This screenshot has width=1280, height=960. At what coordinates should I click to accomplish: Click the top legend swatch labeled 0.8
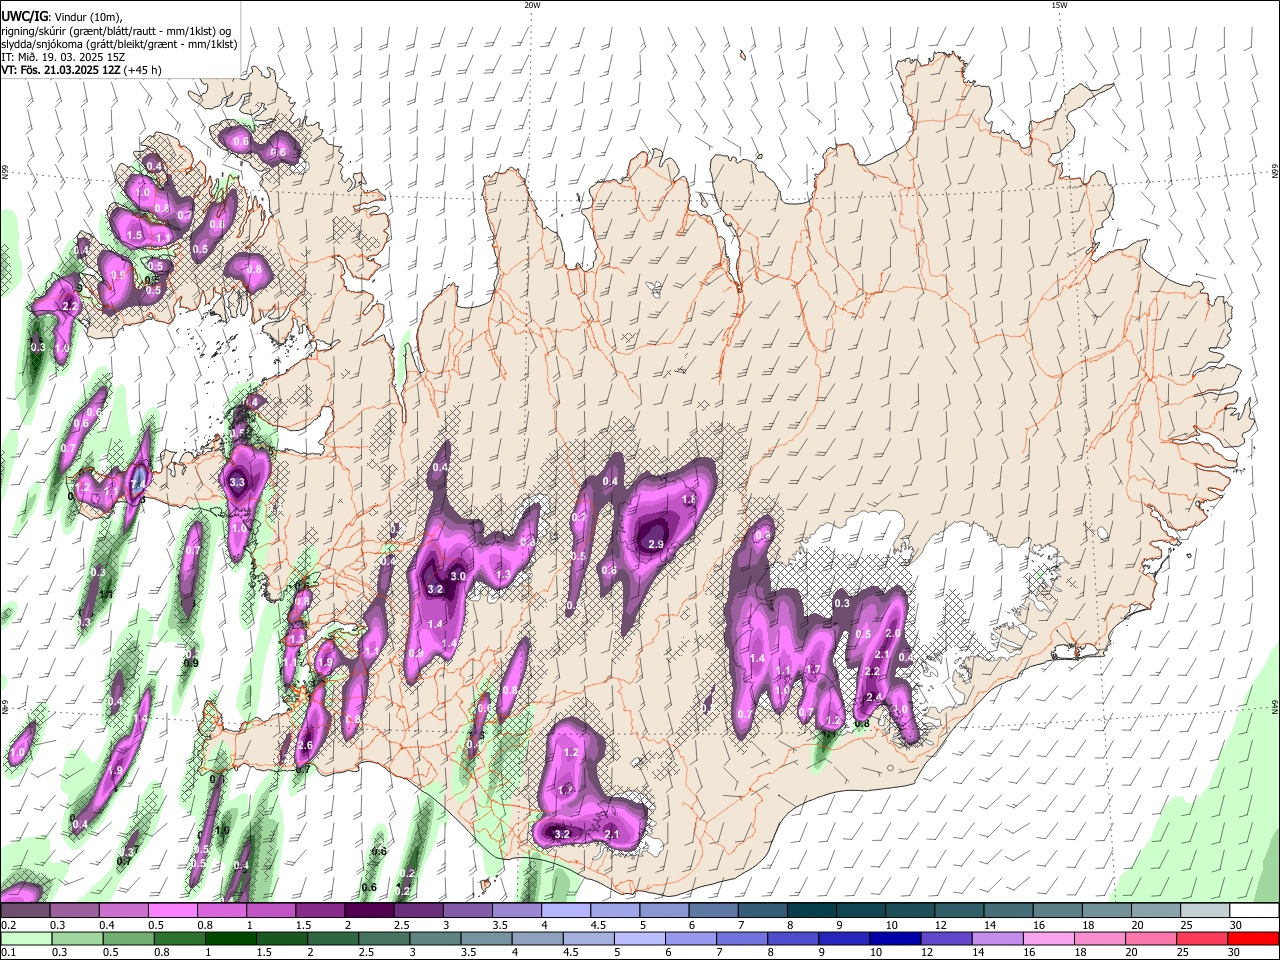(x=221, y=911)
